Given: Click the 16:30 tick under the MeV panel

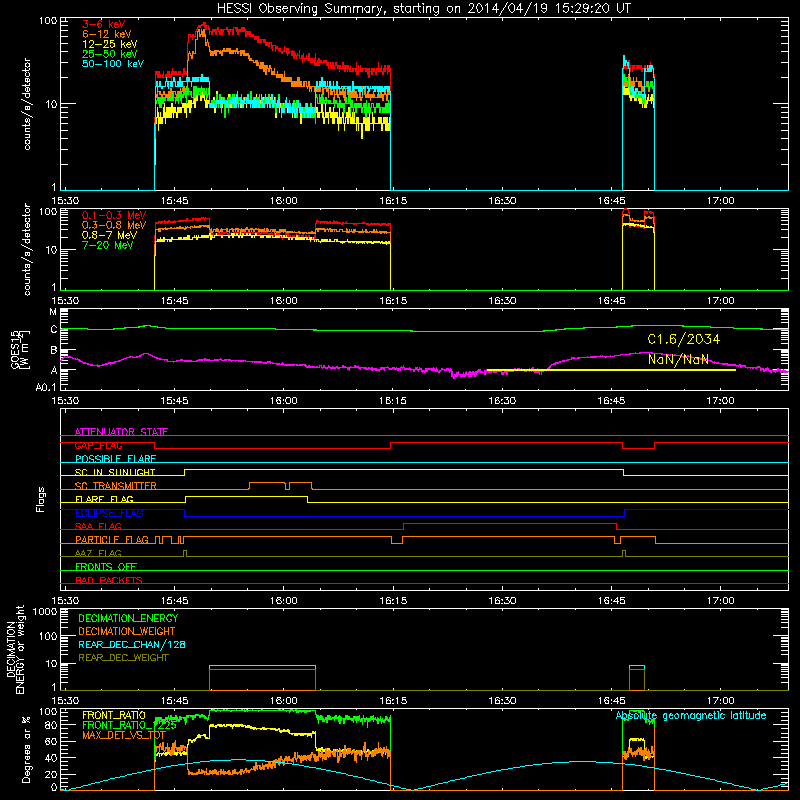Looking at the screenshot, I should pos(502,301).
